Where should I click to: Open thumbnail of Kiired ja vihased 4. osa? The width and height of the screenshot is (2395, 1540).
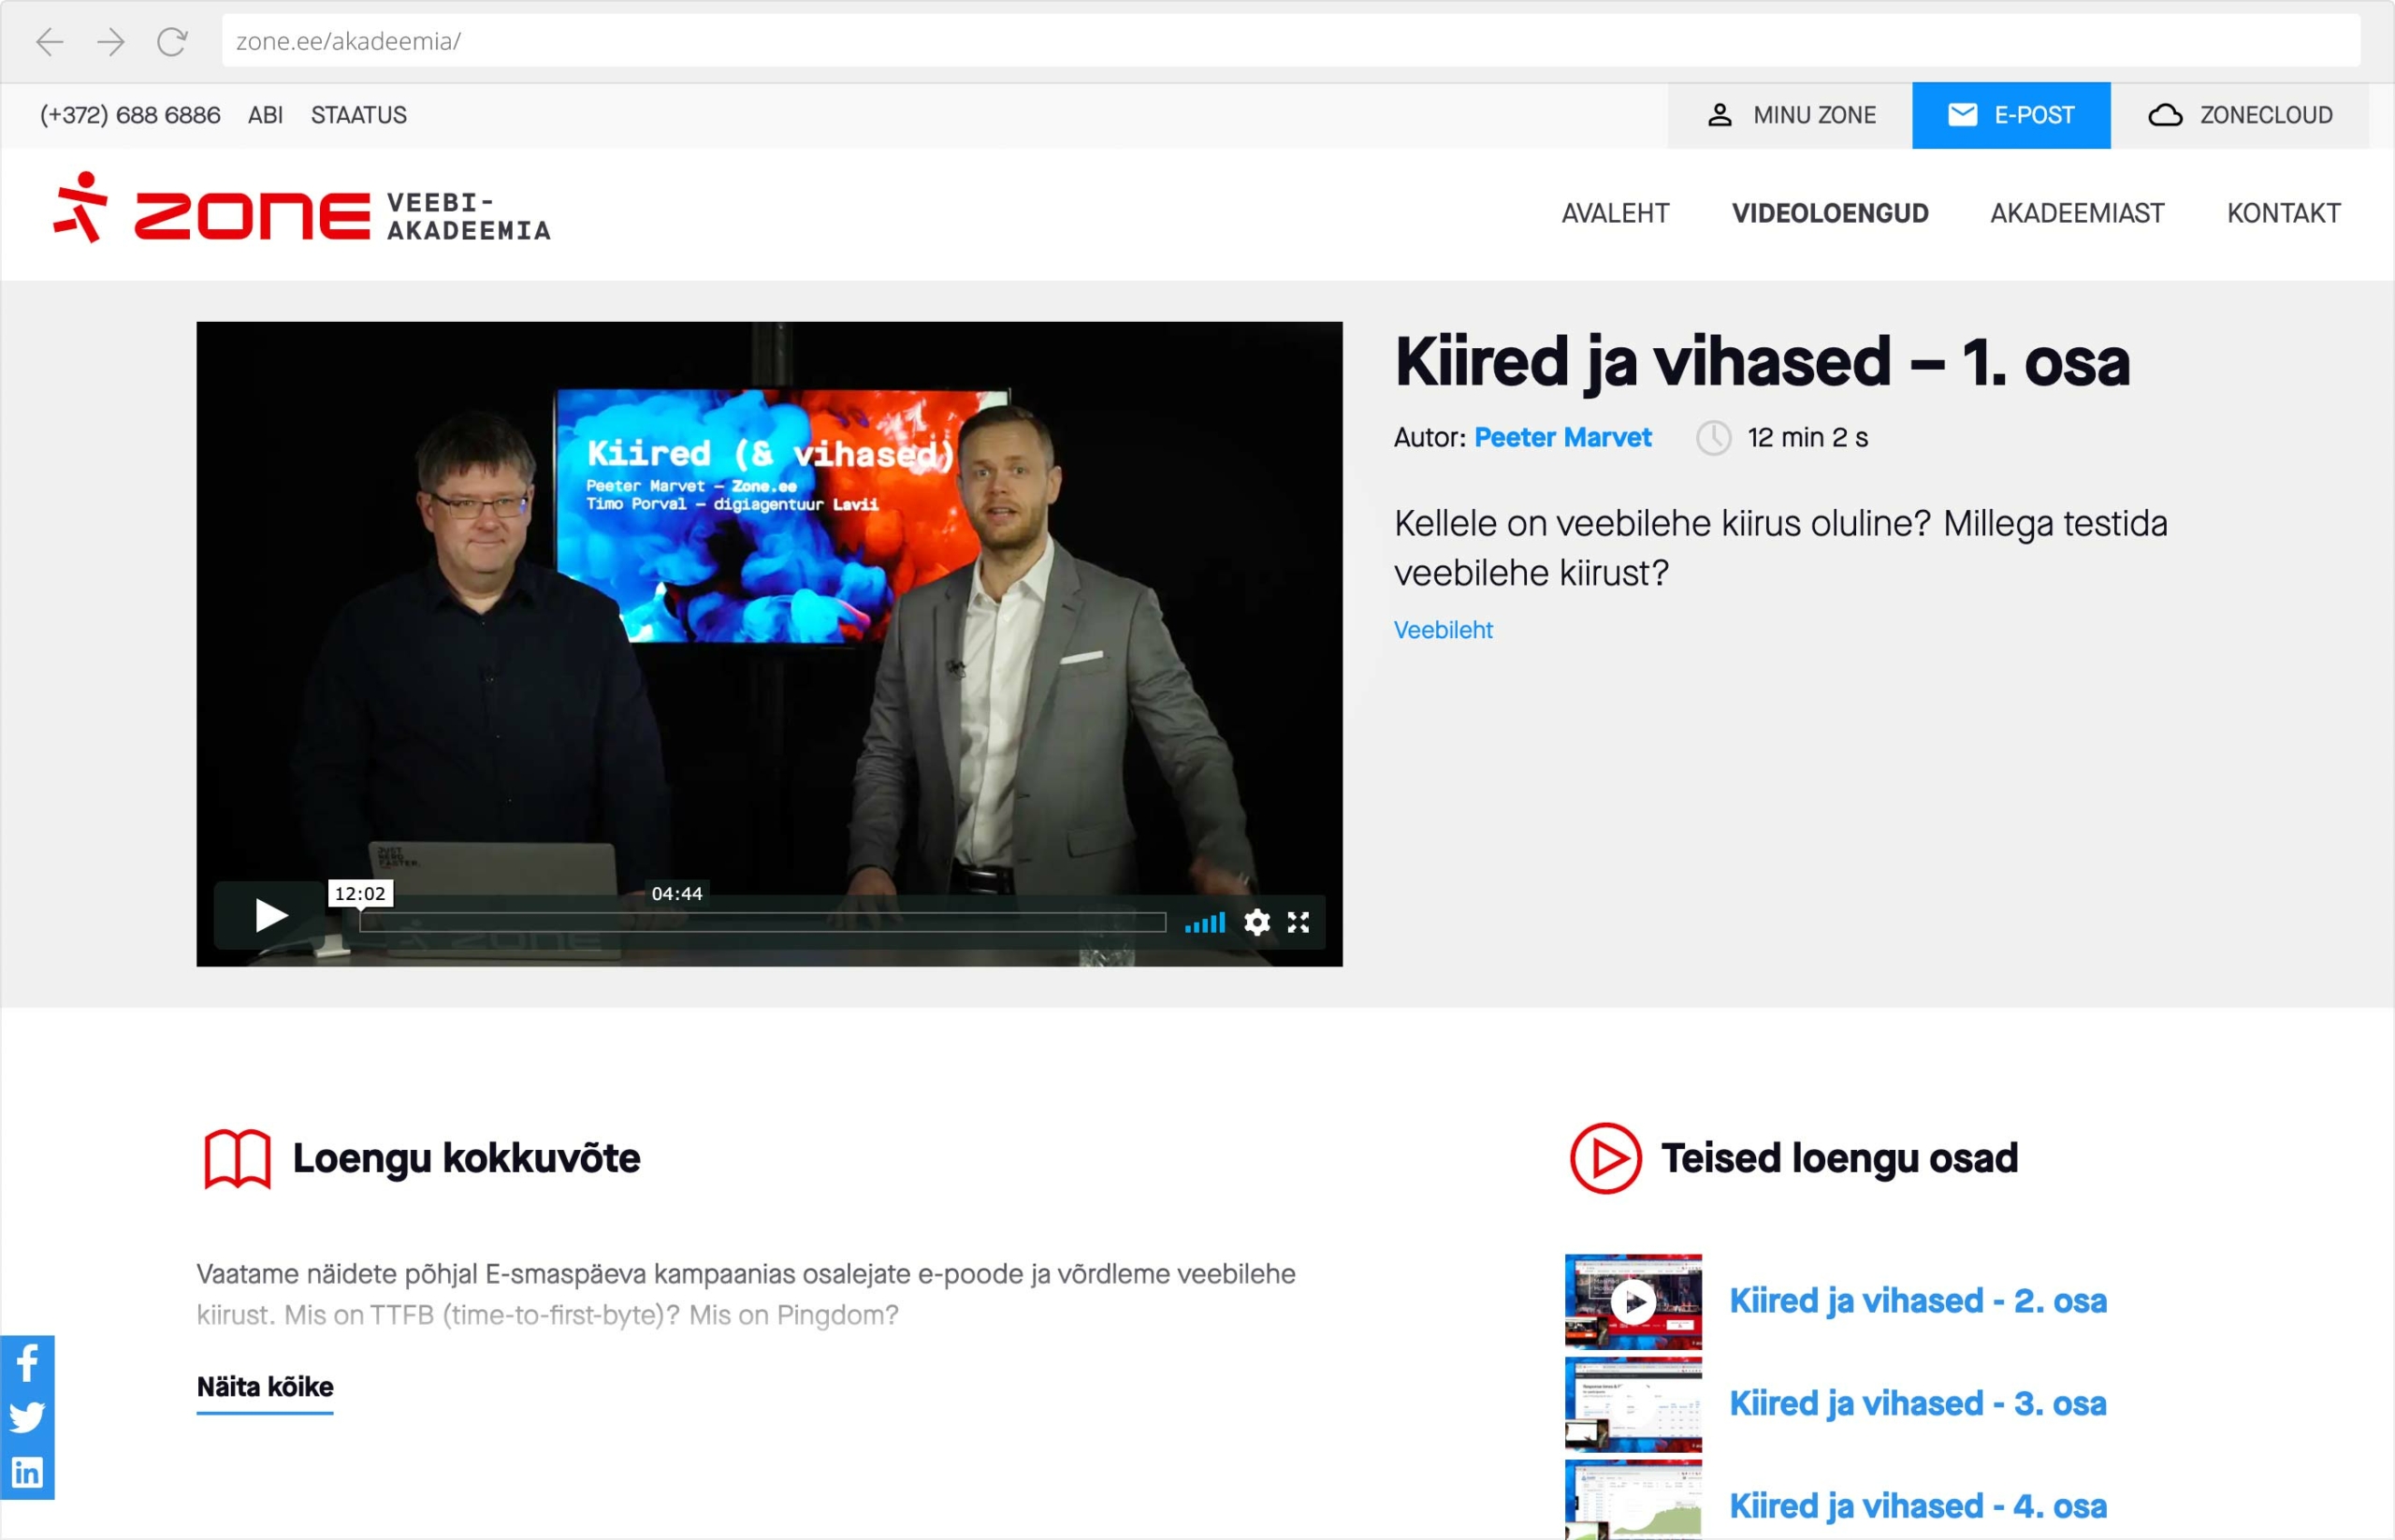click(1633, 1500)
